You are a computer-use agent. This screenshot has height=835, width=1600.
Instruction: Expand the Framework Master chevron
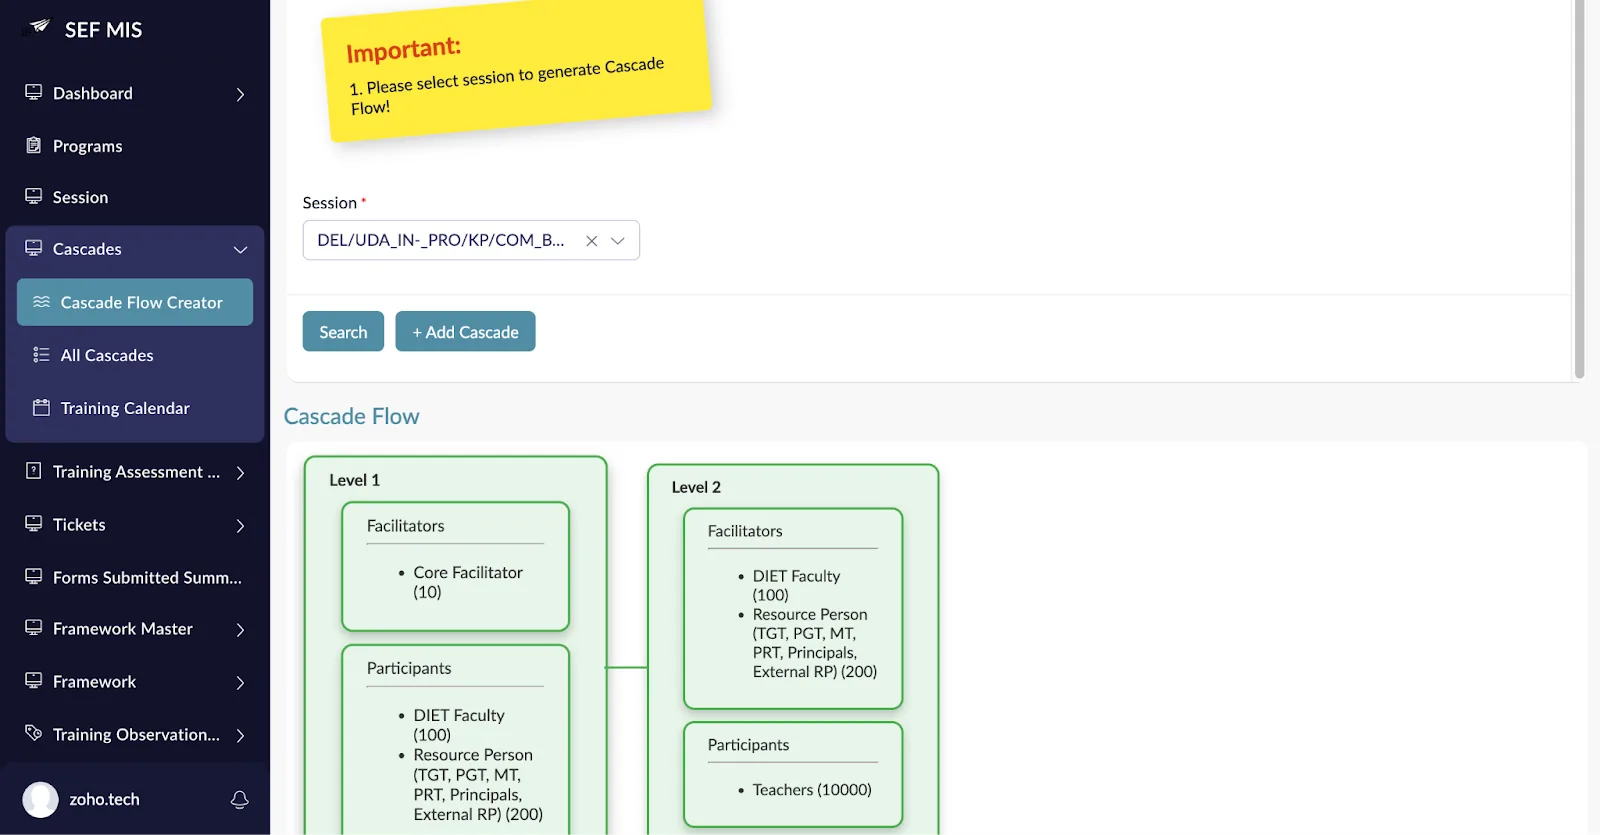tap(240, 630)
